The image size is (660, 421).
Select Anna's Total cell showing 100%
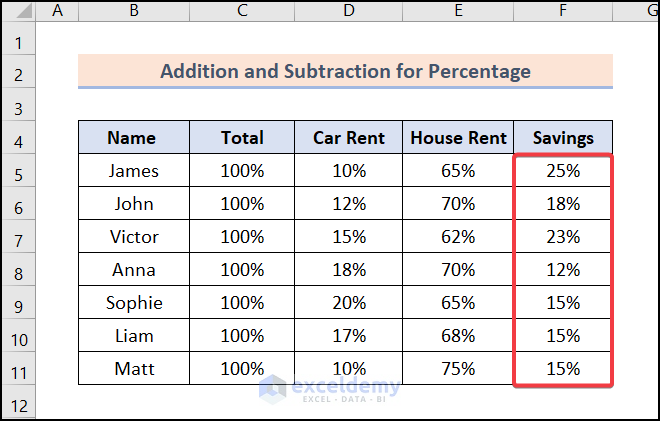(x=242, y=270)
